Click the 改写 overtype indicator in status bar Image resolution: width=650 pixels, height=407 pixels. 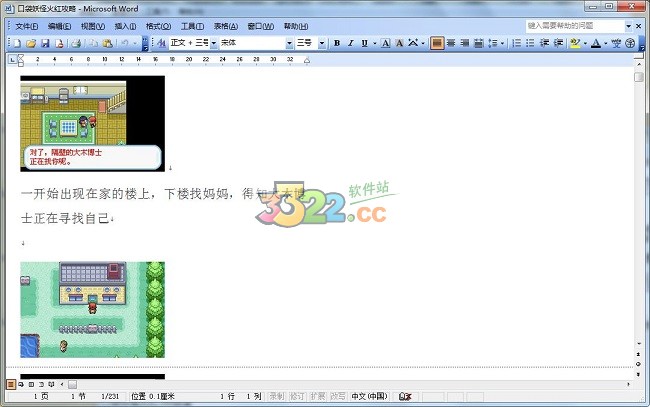click(338, 397)
